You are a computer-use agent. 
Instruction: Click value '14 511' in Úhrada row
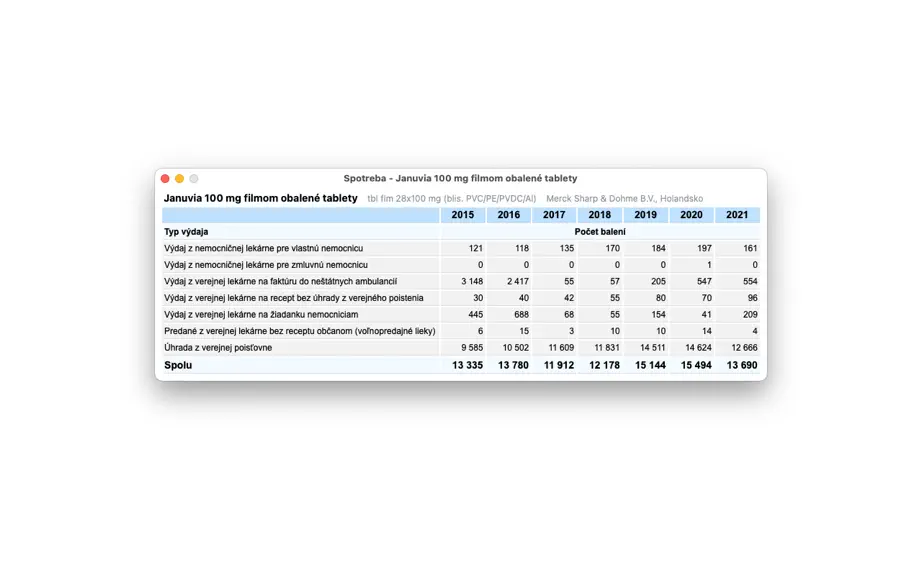pos(653,347)
